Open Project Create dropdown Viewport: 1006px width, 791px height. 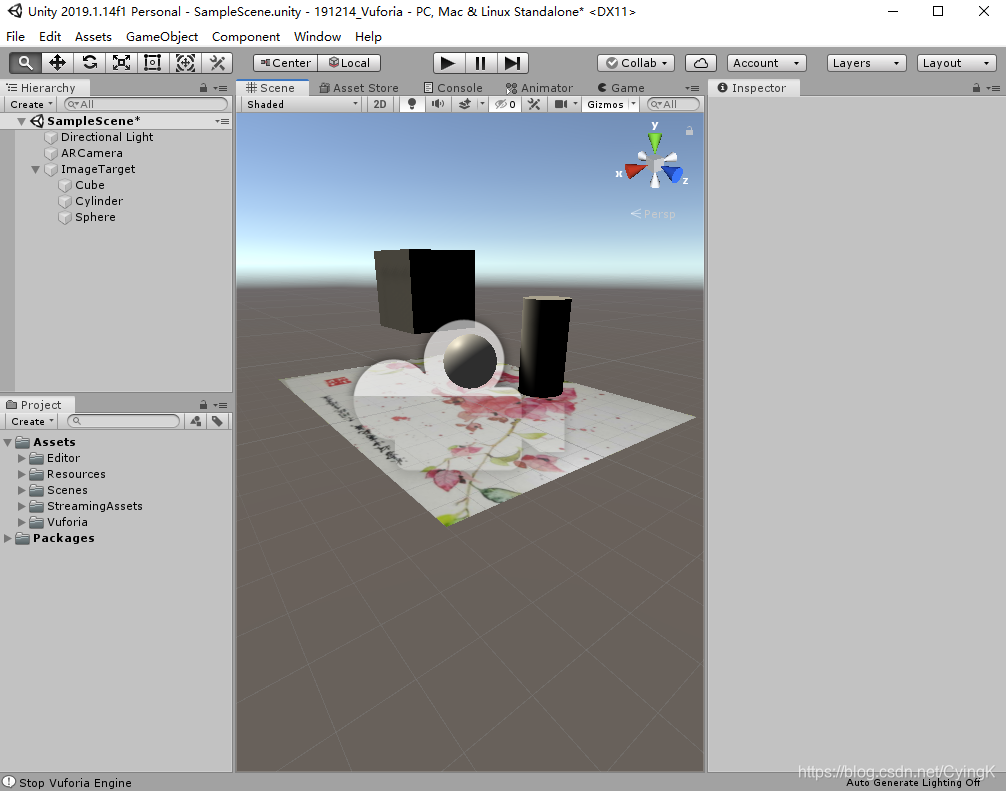point(32,421)
